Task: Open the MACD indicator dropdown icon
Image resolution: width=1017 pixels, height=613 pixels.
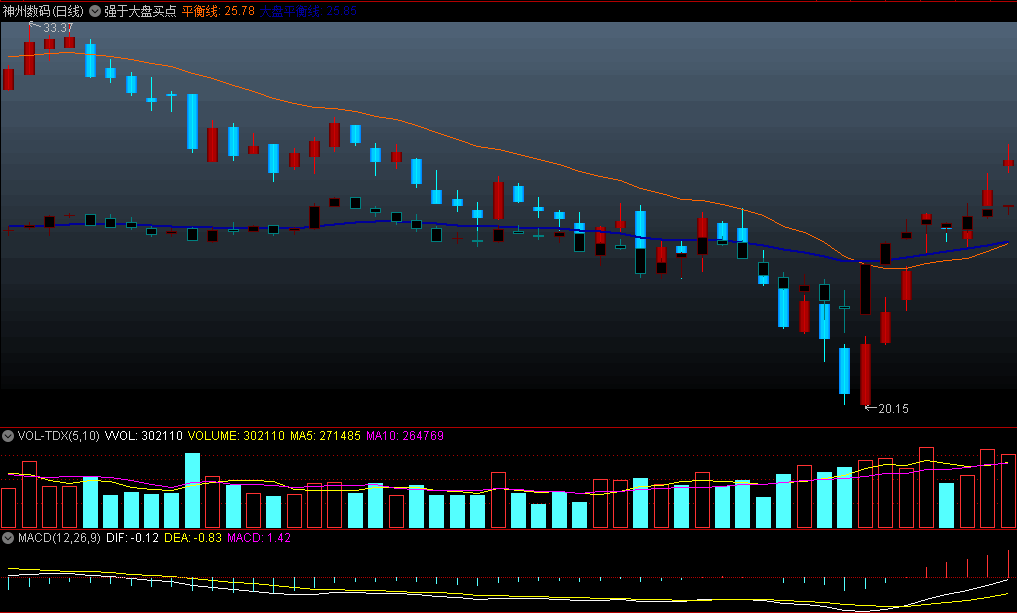Action: (x=8, y=538)
